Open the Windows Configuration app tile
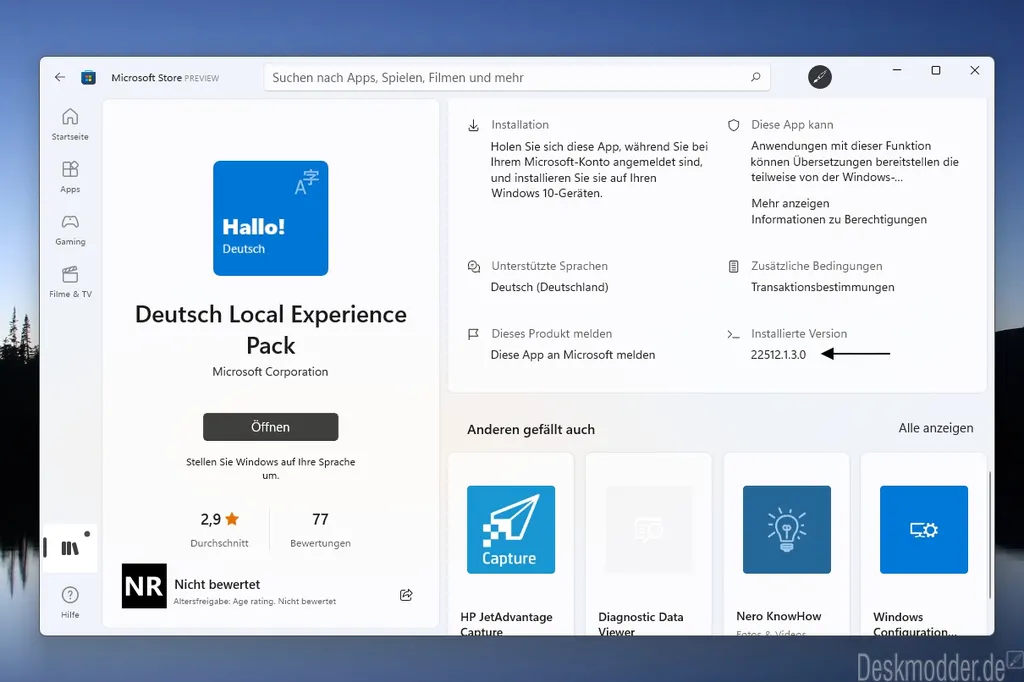This screenshot has height=682, width=1024. tap(923, 544)
